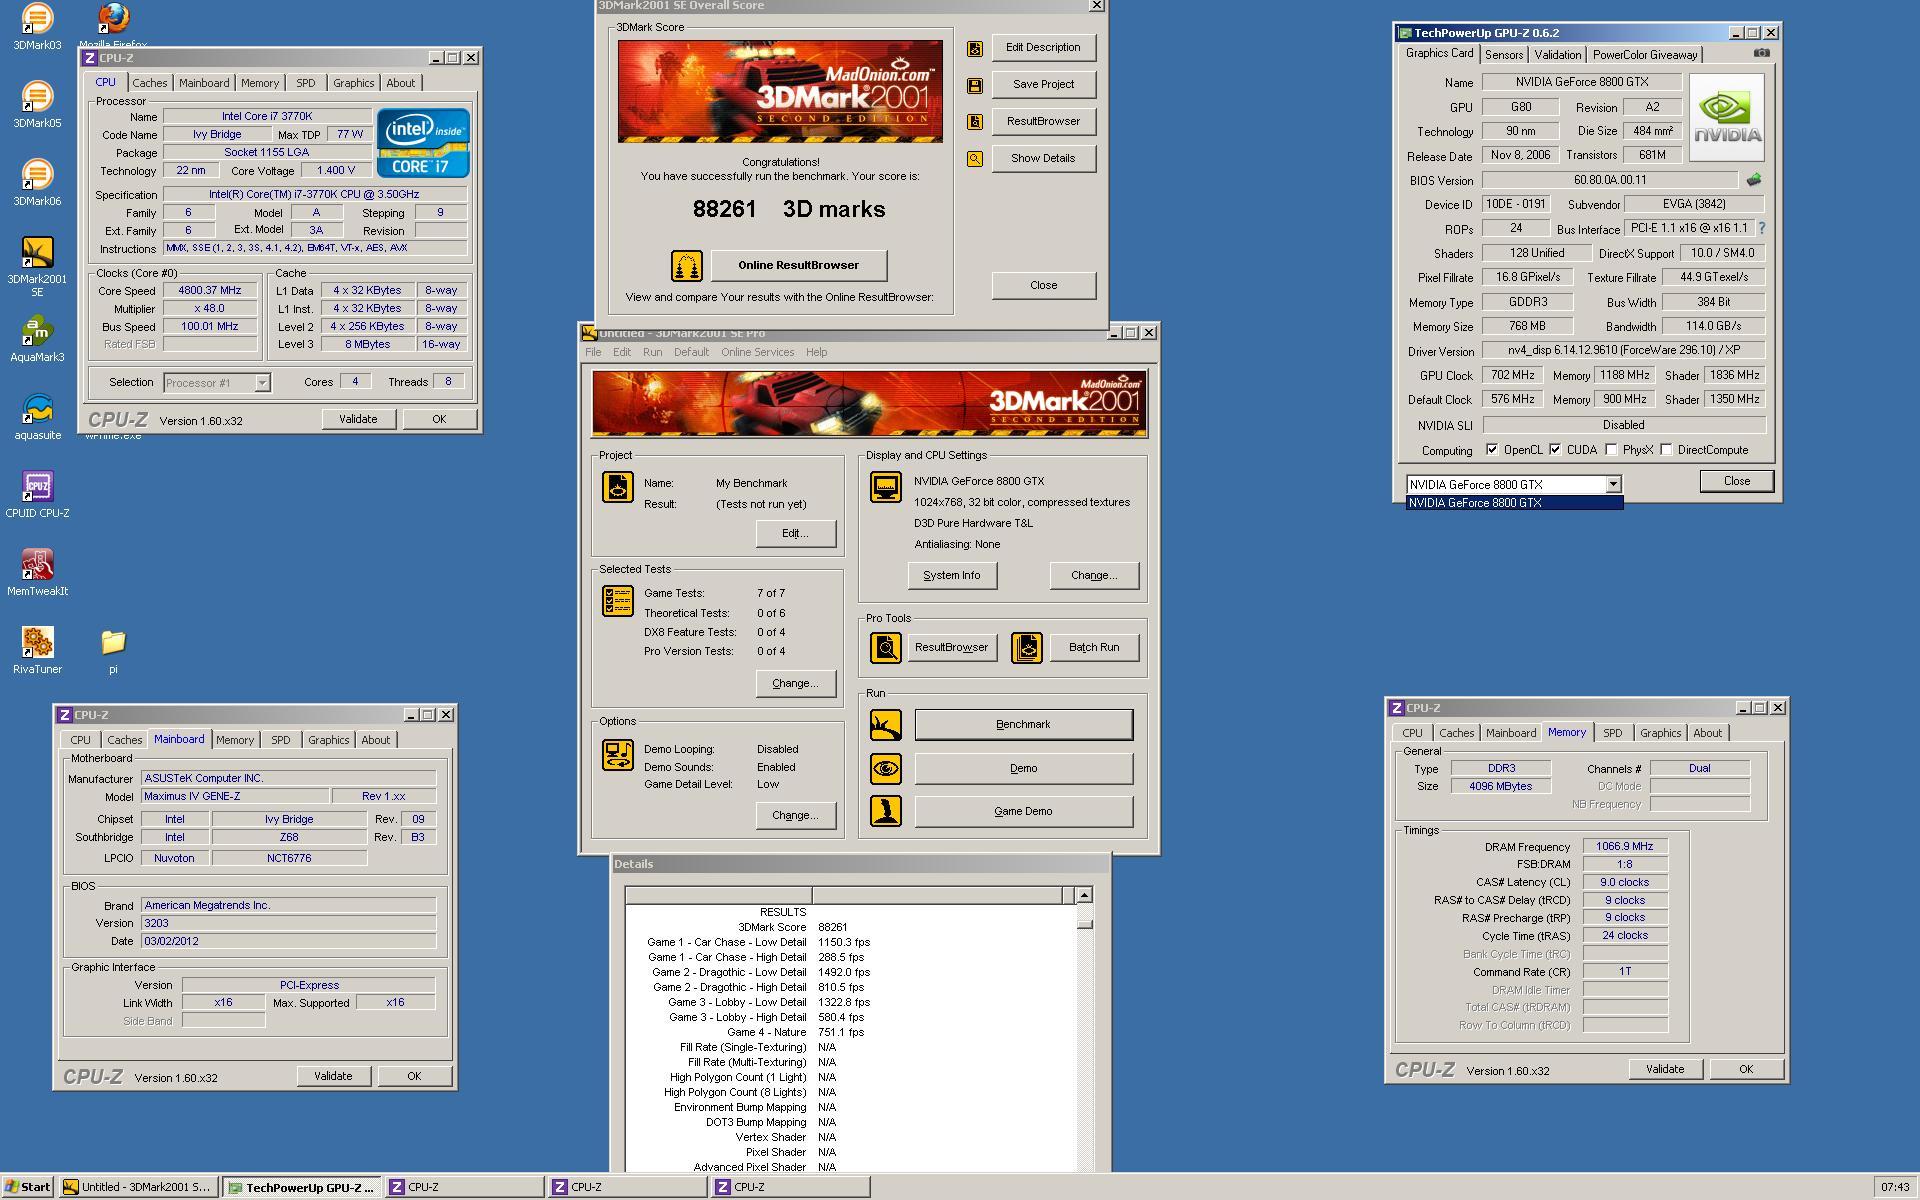Click the GPU-Z screenshot camera icon

pos(1762,53)
